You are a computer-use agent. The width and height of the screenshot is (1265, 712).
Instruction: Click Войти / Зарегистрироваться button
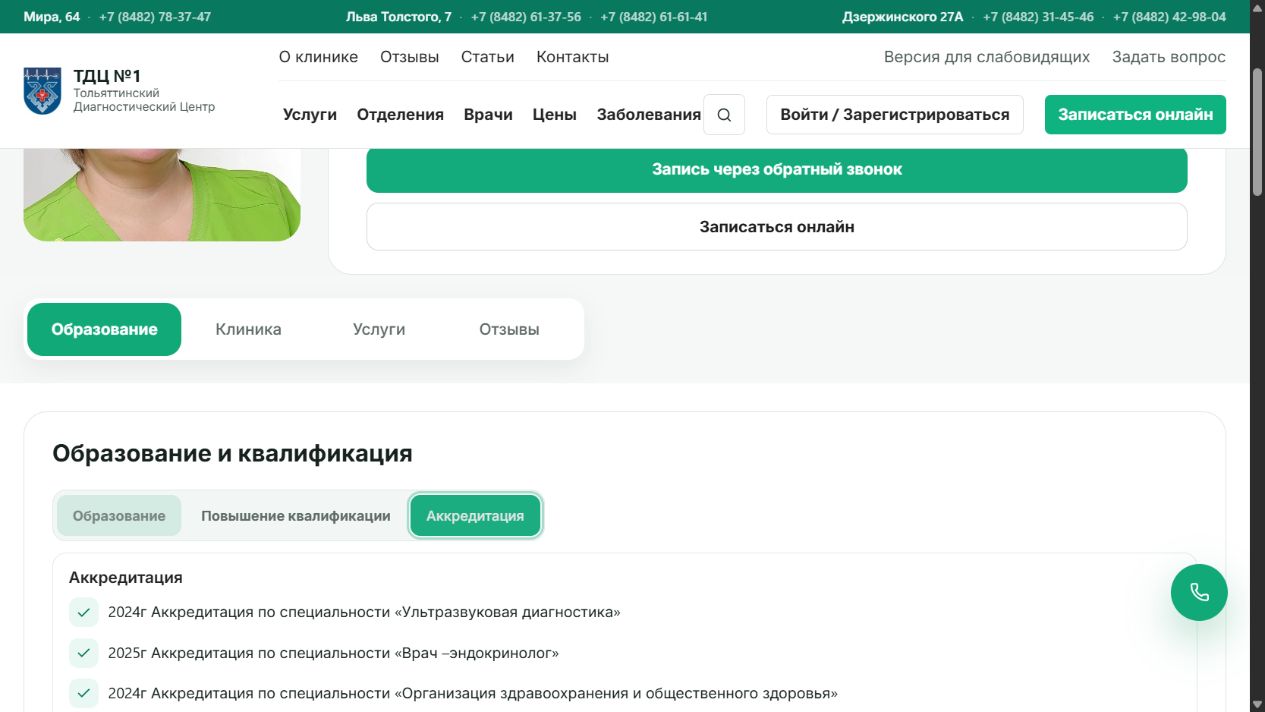[x=895, y=115]
